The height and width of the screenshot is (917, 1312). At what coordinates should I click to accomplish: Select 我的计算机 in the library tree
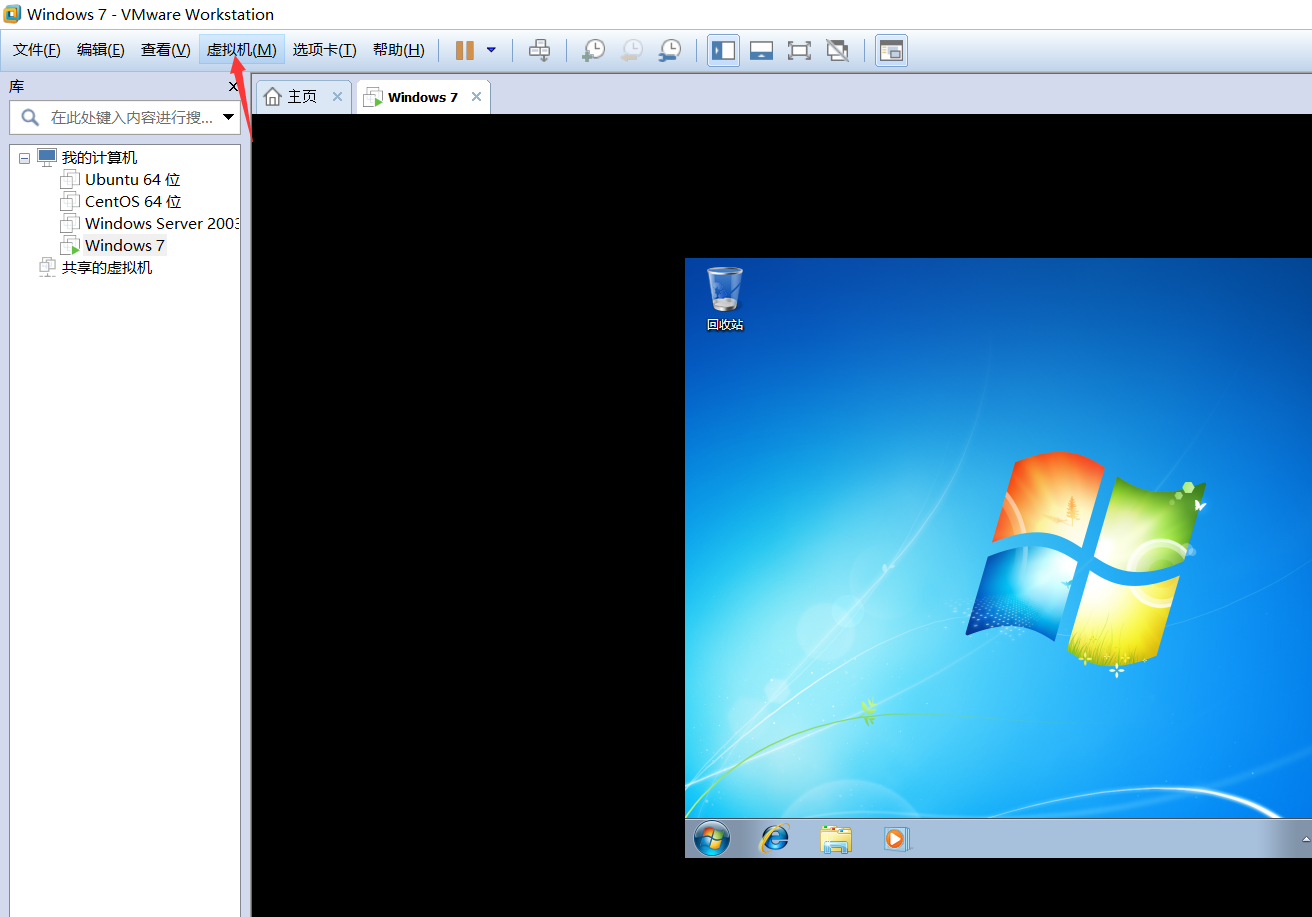(99, 158)
